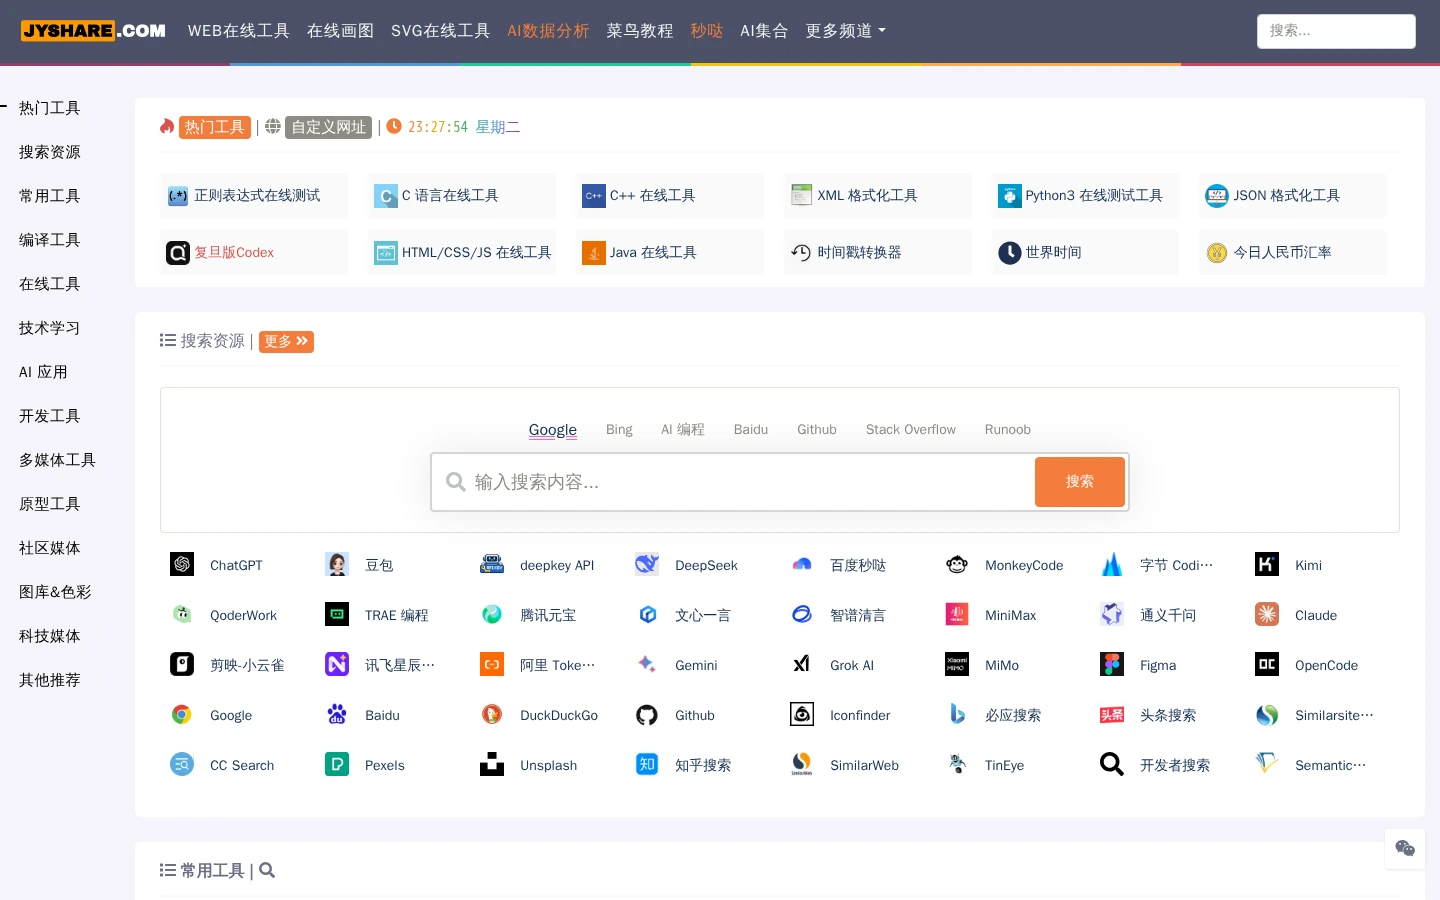Open the 在线画图 nav menu
Screen dimensions: 1440x900
click(340, 31)
